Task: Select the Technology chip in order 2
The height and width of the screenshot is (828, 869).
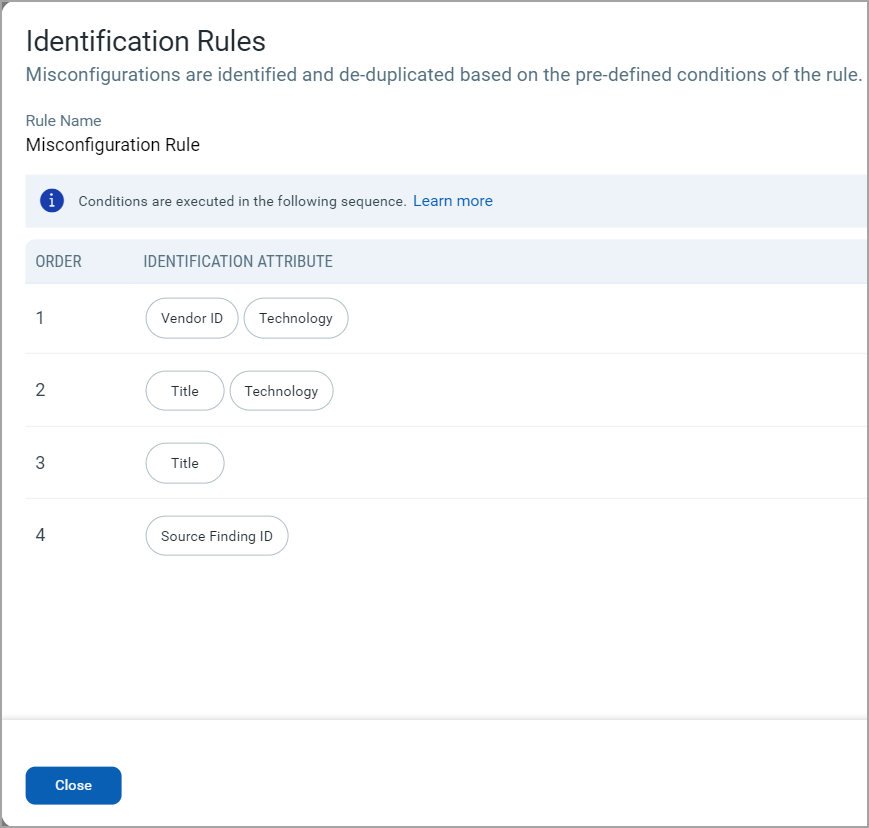Action: click(x=281, y=391)
